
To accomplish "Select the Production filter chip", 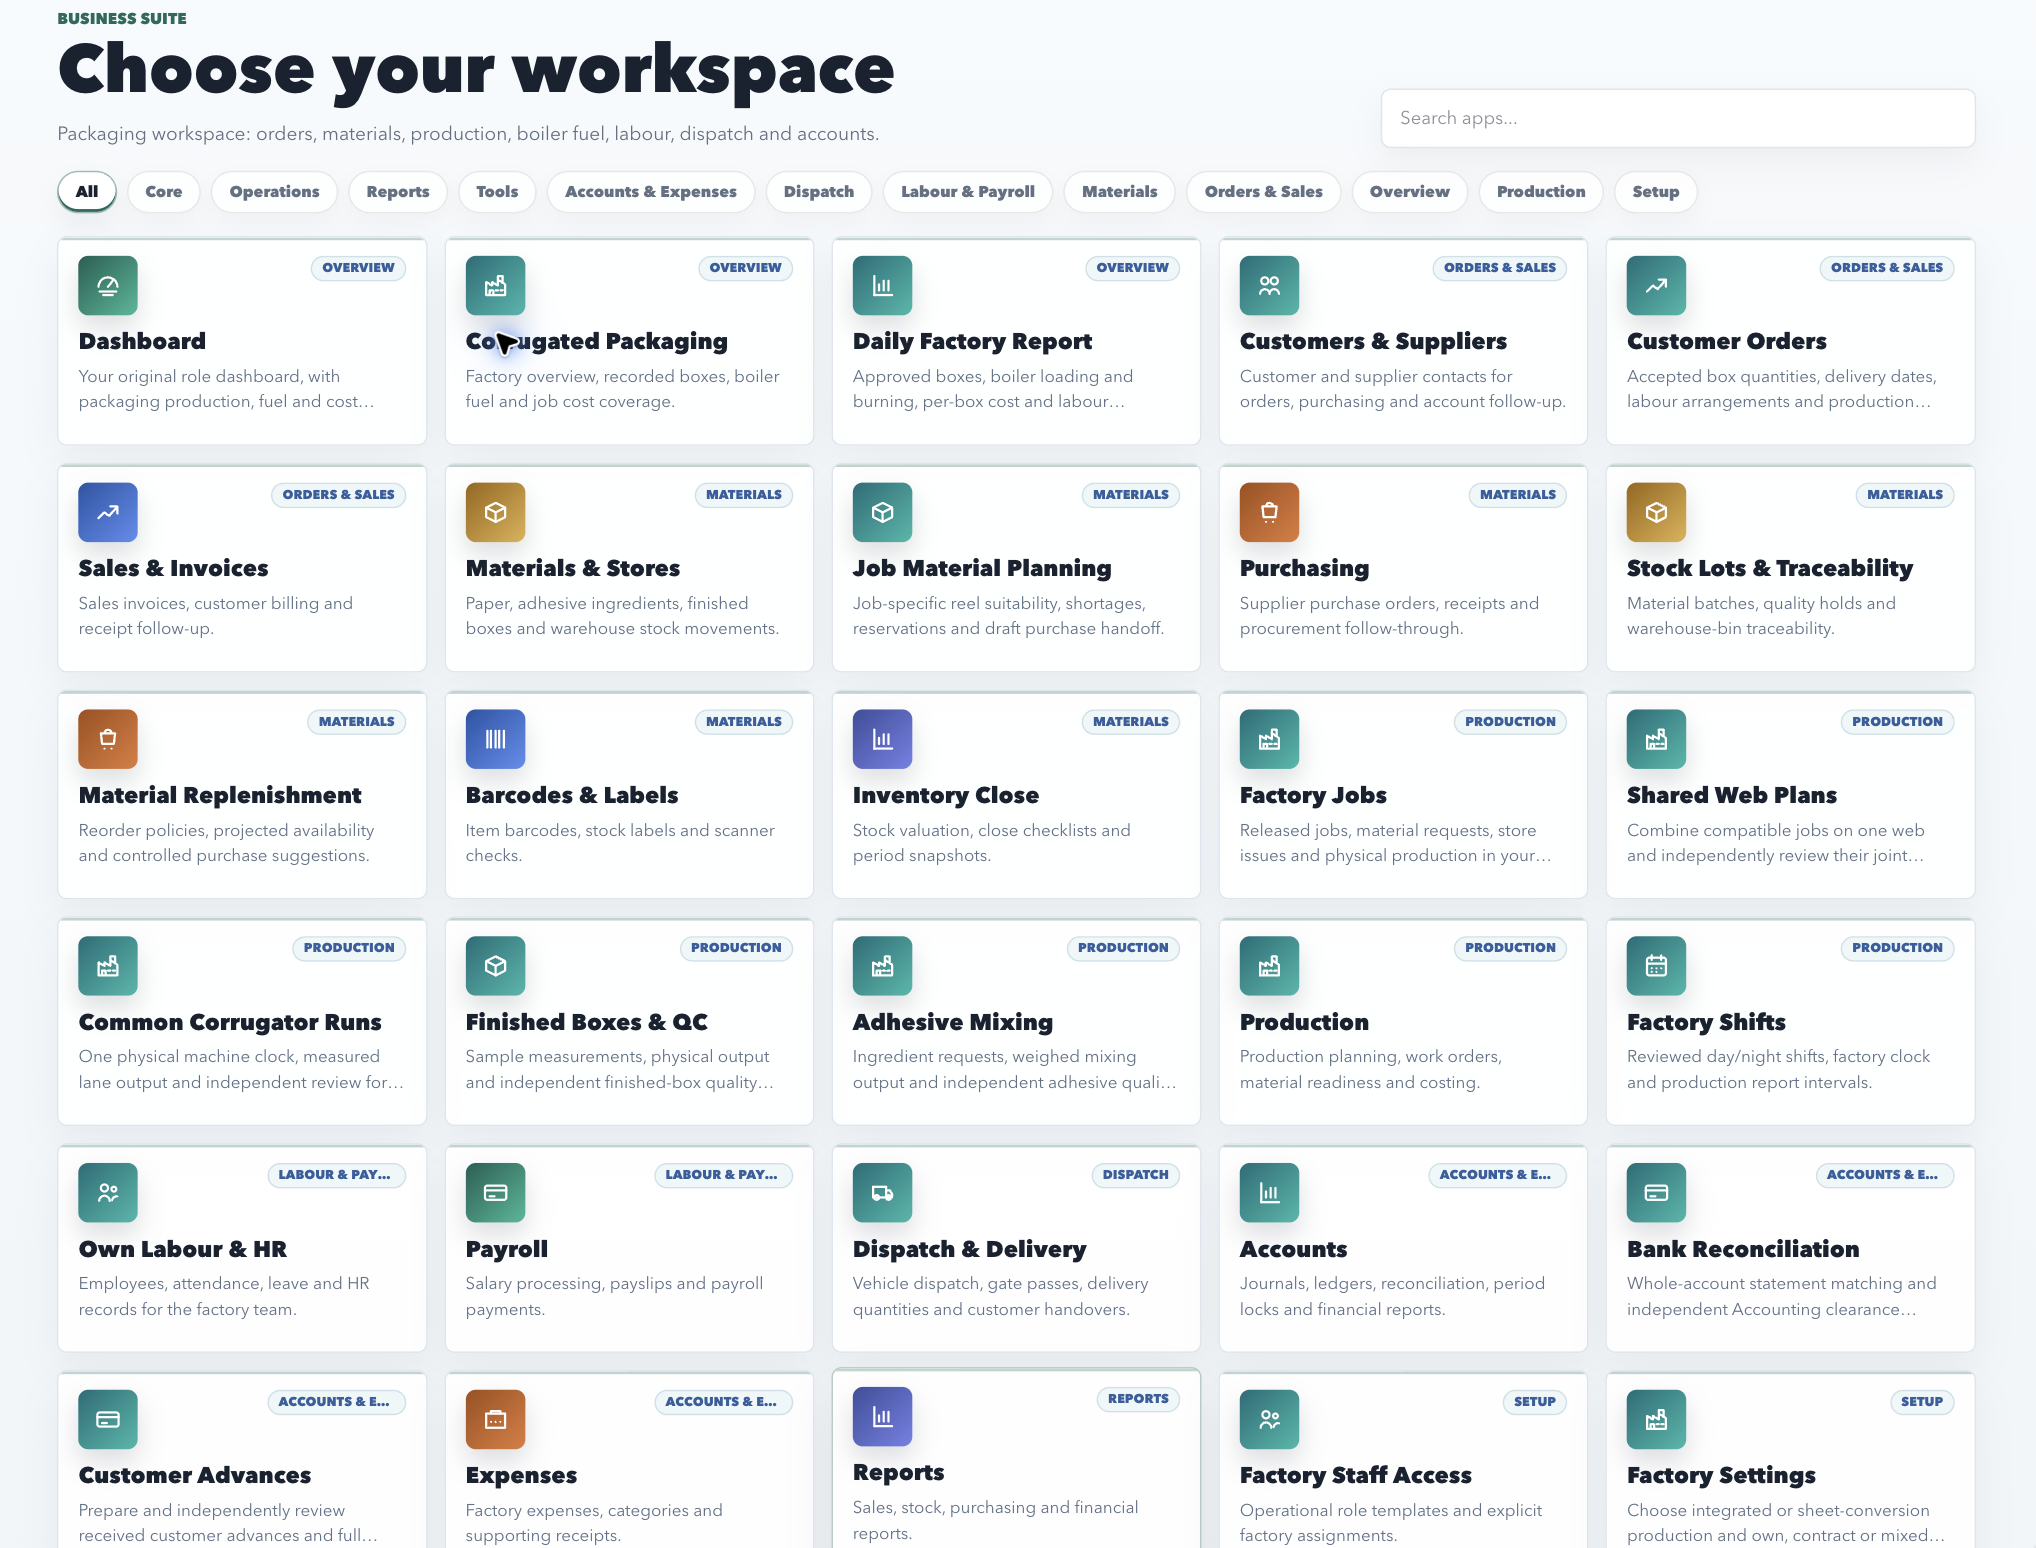I will 1541,192.
